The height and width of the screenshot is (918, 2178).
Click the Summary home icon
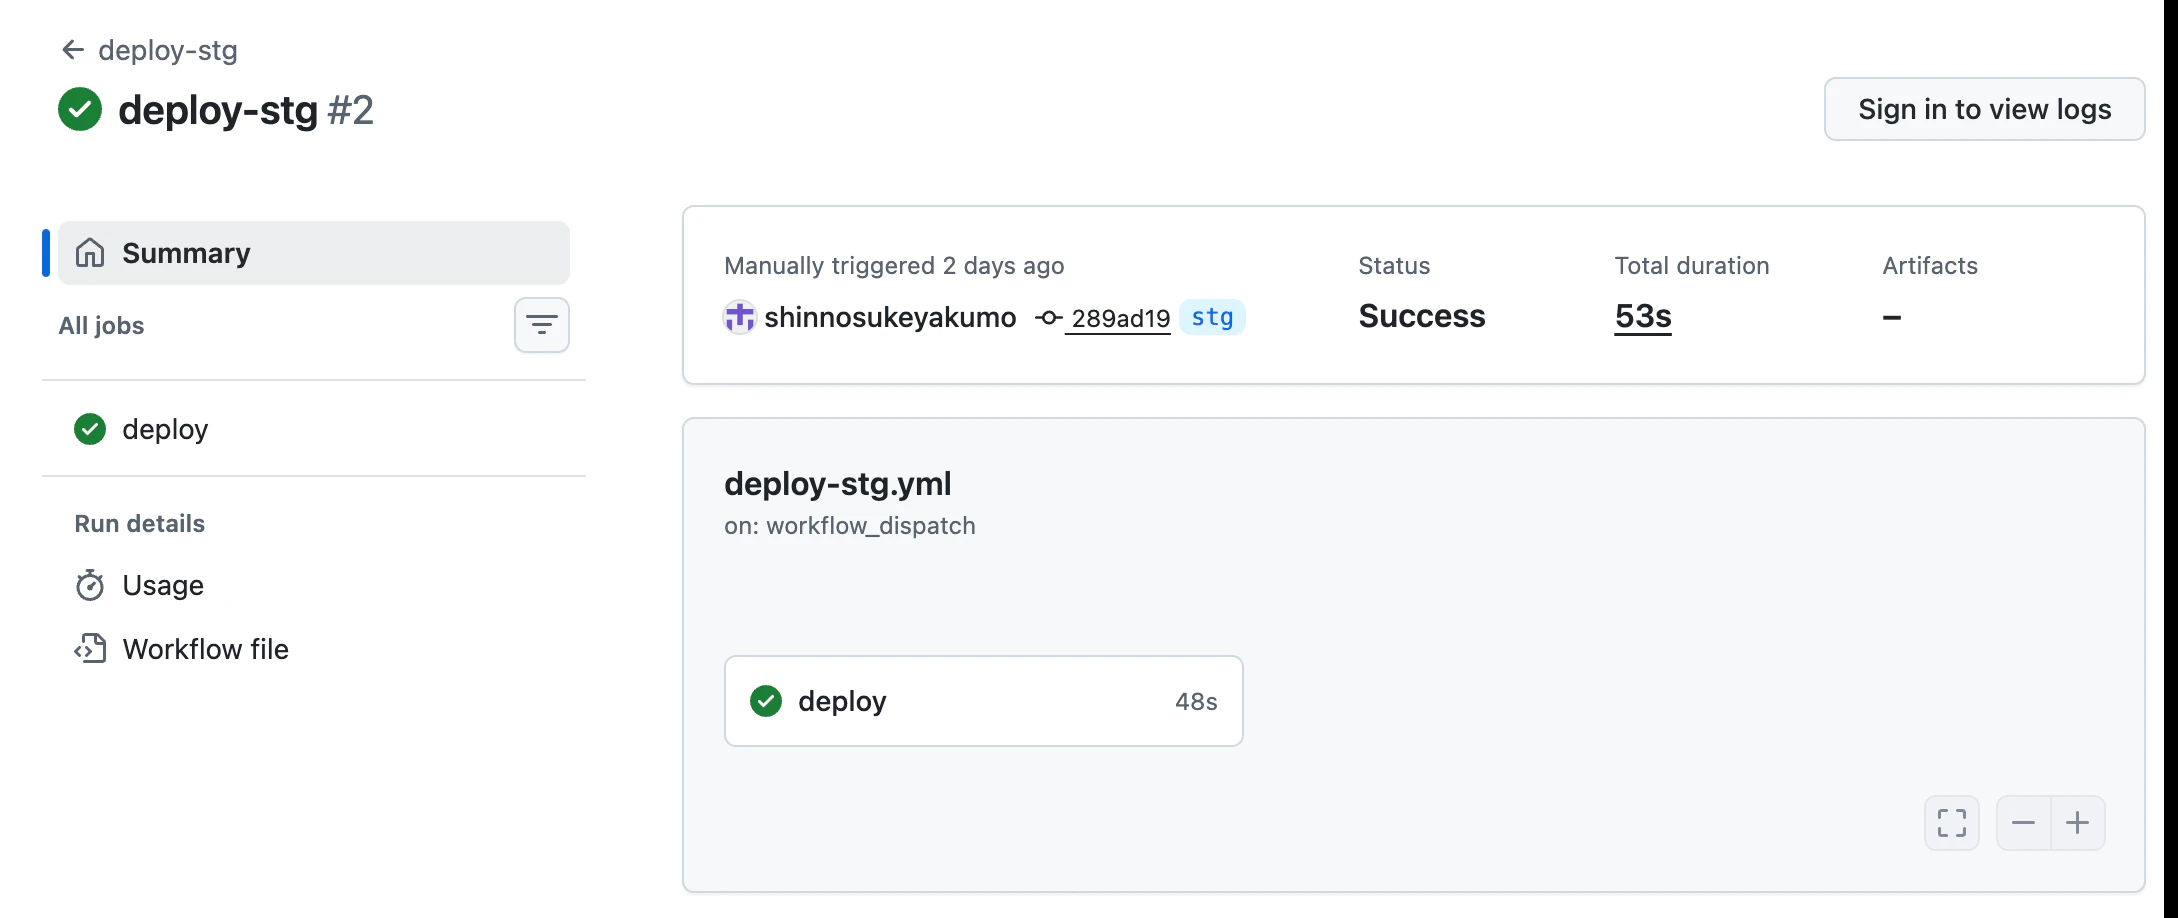pyautogui.click(x=90, y=253)
